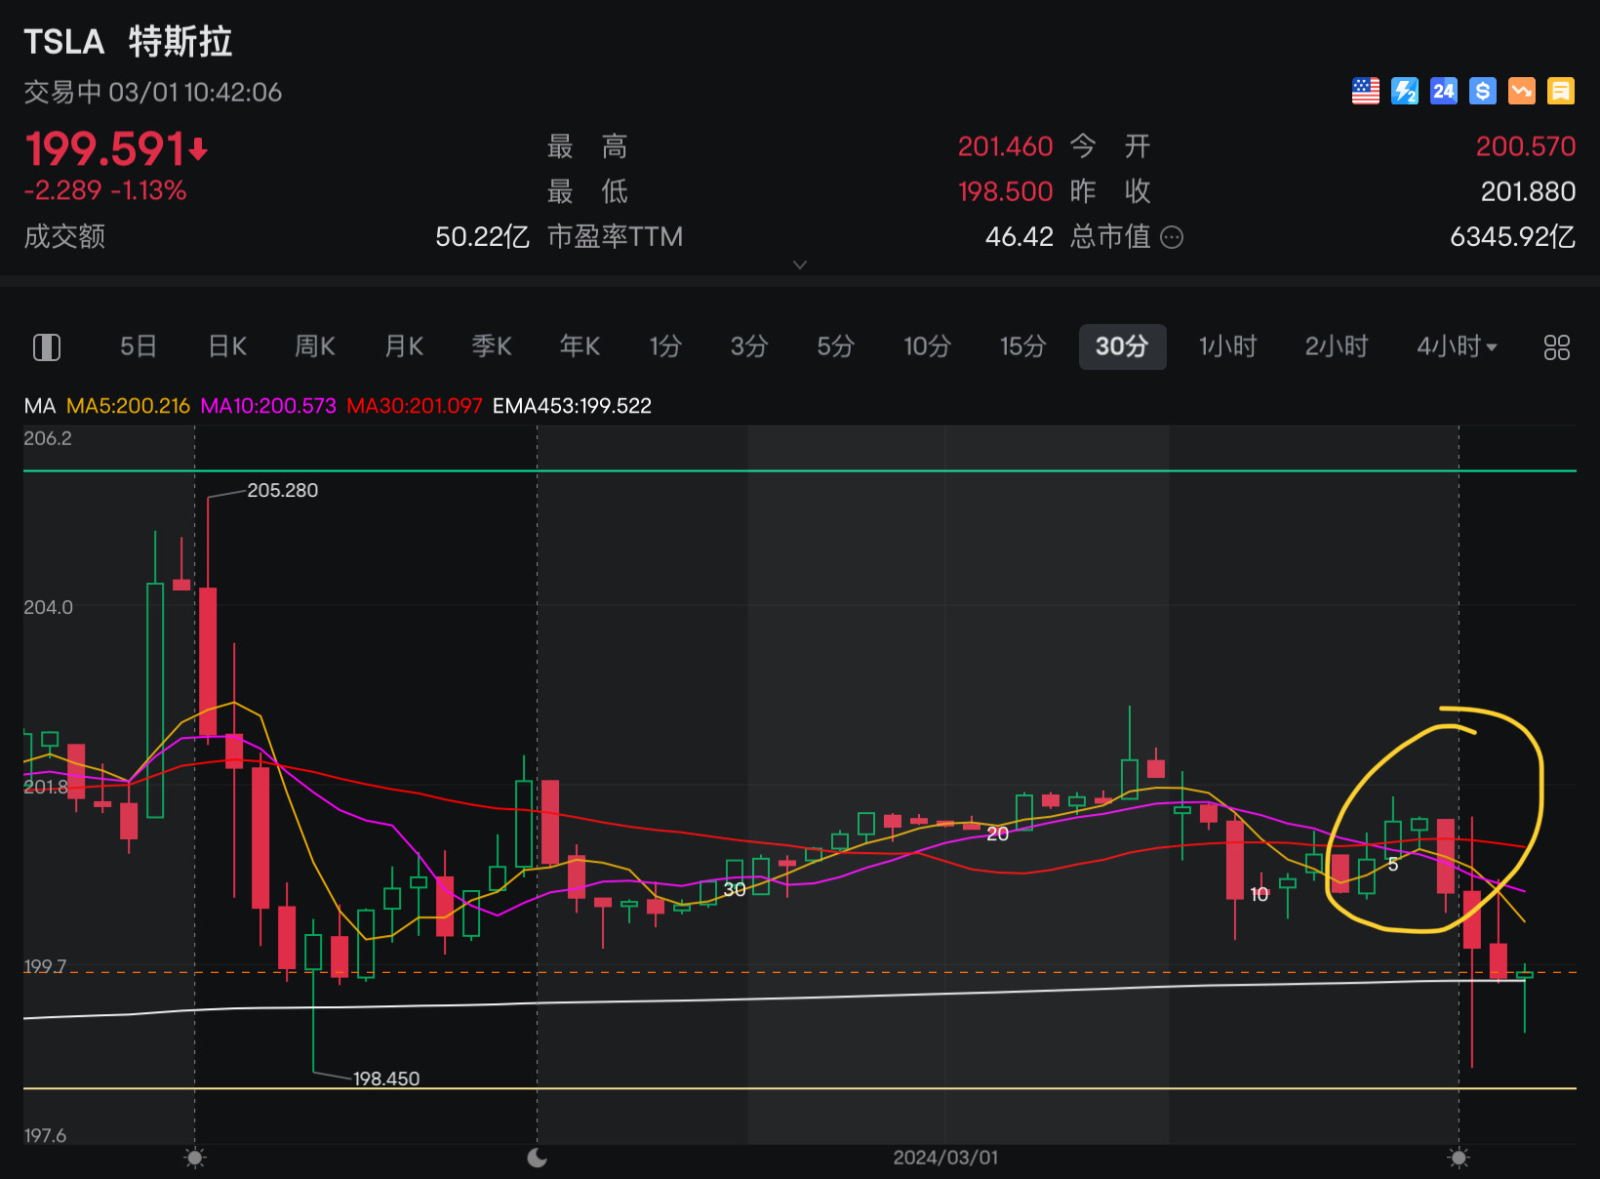Click the US flag market icon

(x=1365, y=91)
